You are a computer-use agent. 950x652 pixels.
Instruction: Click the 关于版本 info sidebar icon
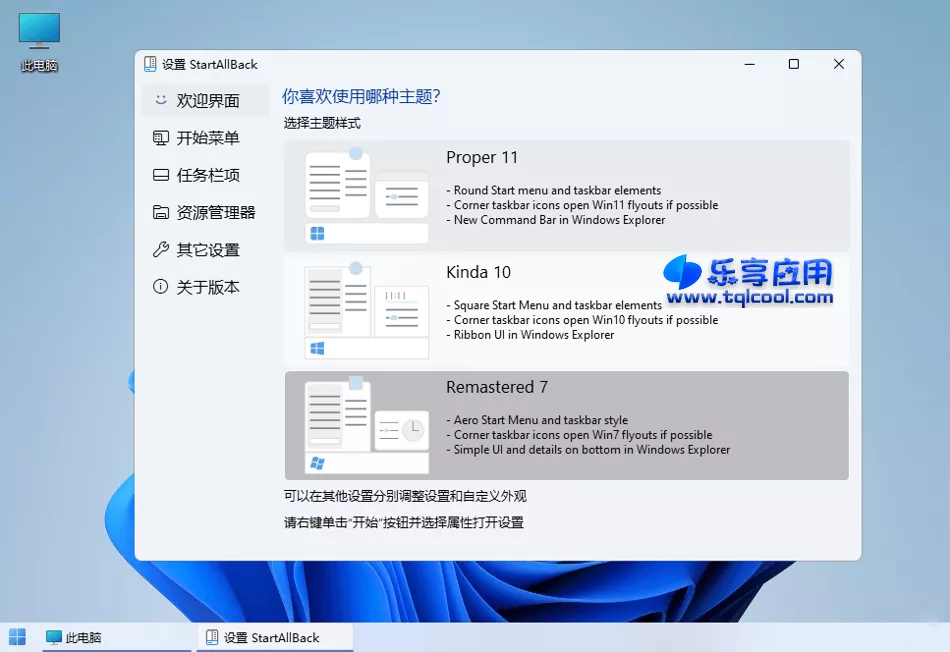point(160,287)
